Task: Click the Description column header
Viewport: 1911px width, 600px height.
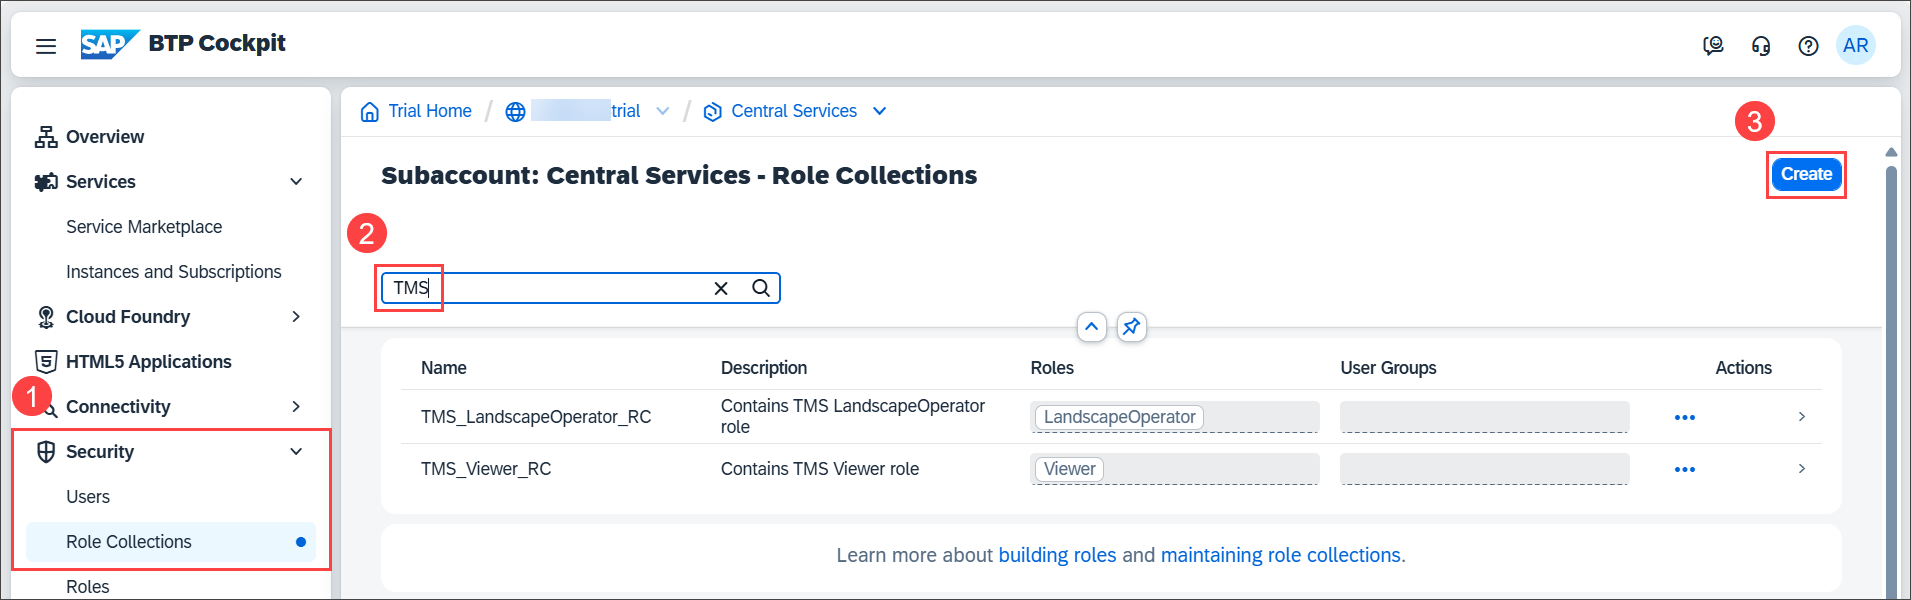Action: (764, 368)
